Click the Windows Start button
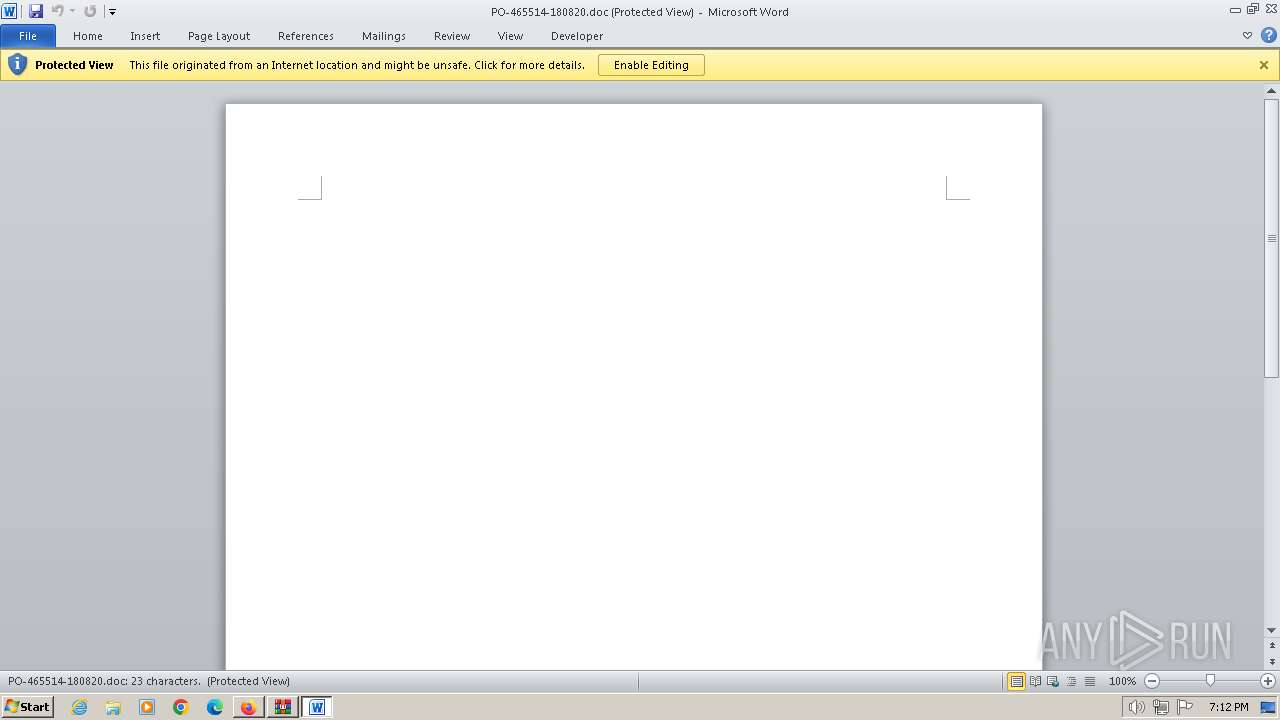Viewport: 1280px width, 720px height. 28,707
